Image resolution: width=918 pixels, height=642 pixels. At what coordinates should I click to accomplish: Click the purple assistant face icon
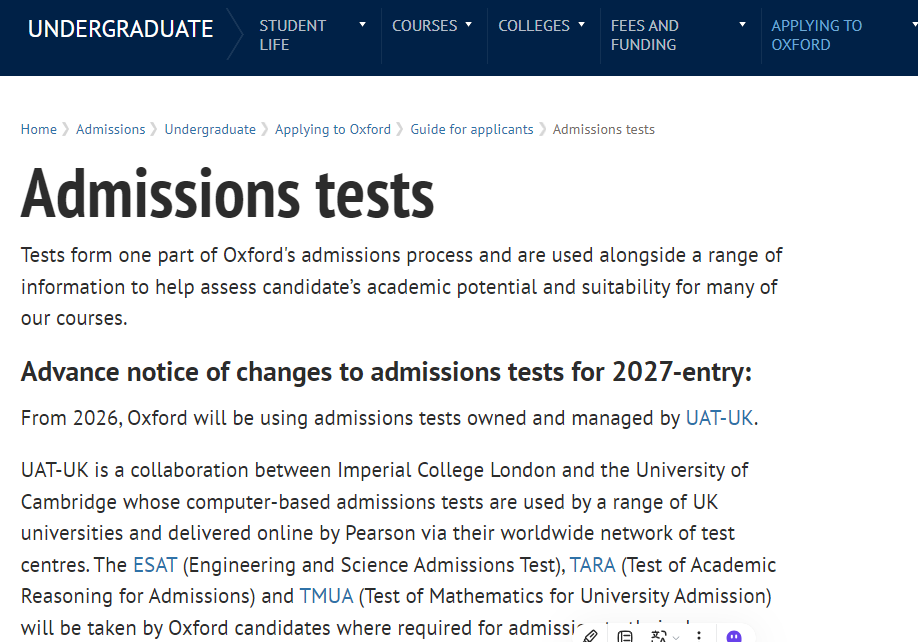pos(734,636)
